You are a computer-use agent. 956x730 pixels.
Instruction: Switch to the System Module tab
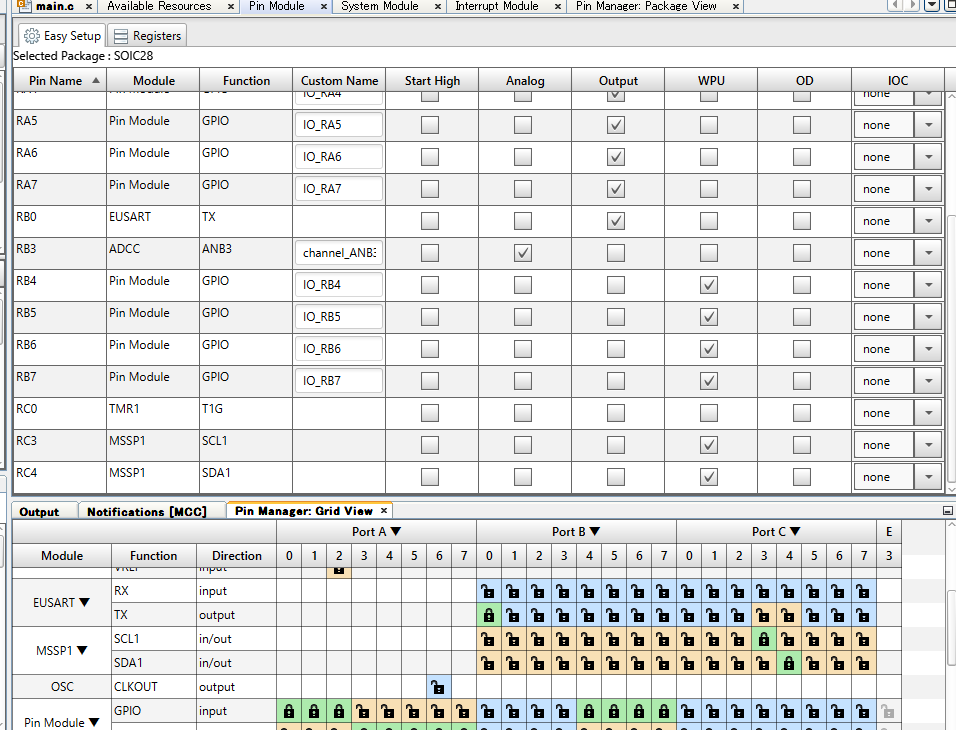tap(379, 6)
